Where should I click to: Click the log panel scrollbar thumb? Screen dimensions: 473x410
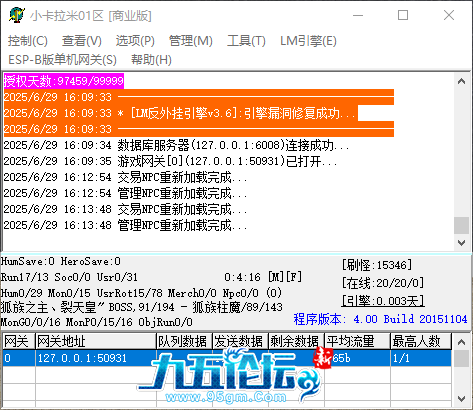coord(461,225)
